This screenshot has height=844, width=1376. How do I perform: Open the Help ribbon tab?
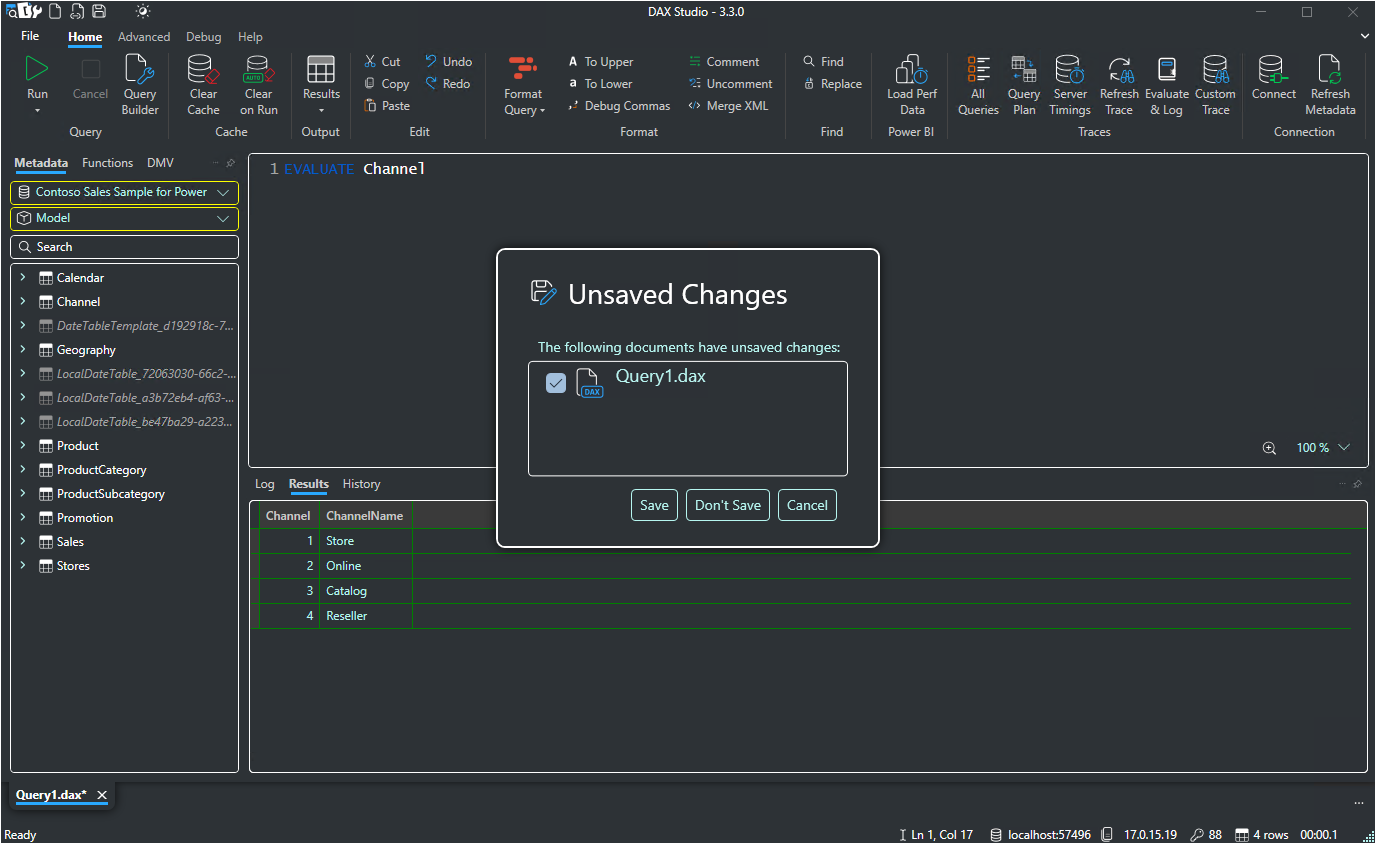[x=250, y=37]
